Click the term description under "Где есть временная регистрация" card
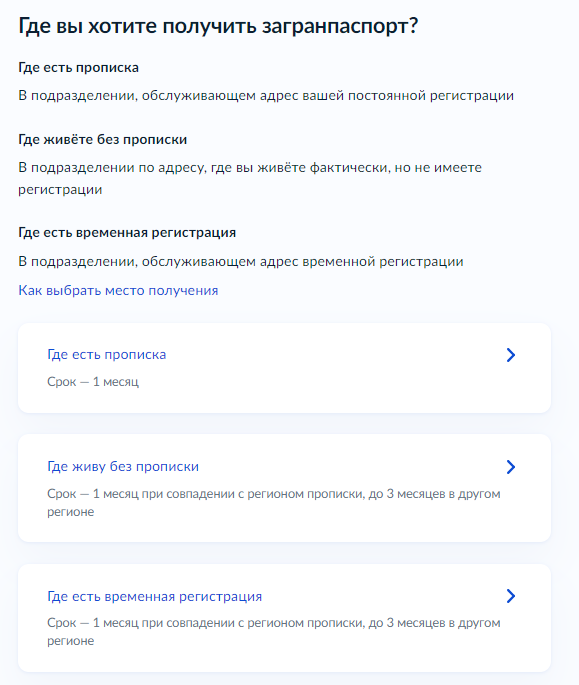 [274, 632]
